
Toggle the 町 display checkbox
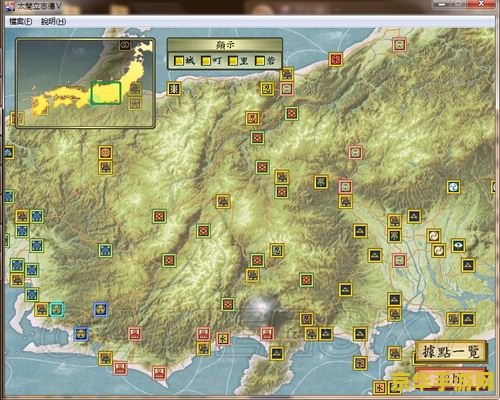pos(207,61)
